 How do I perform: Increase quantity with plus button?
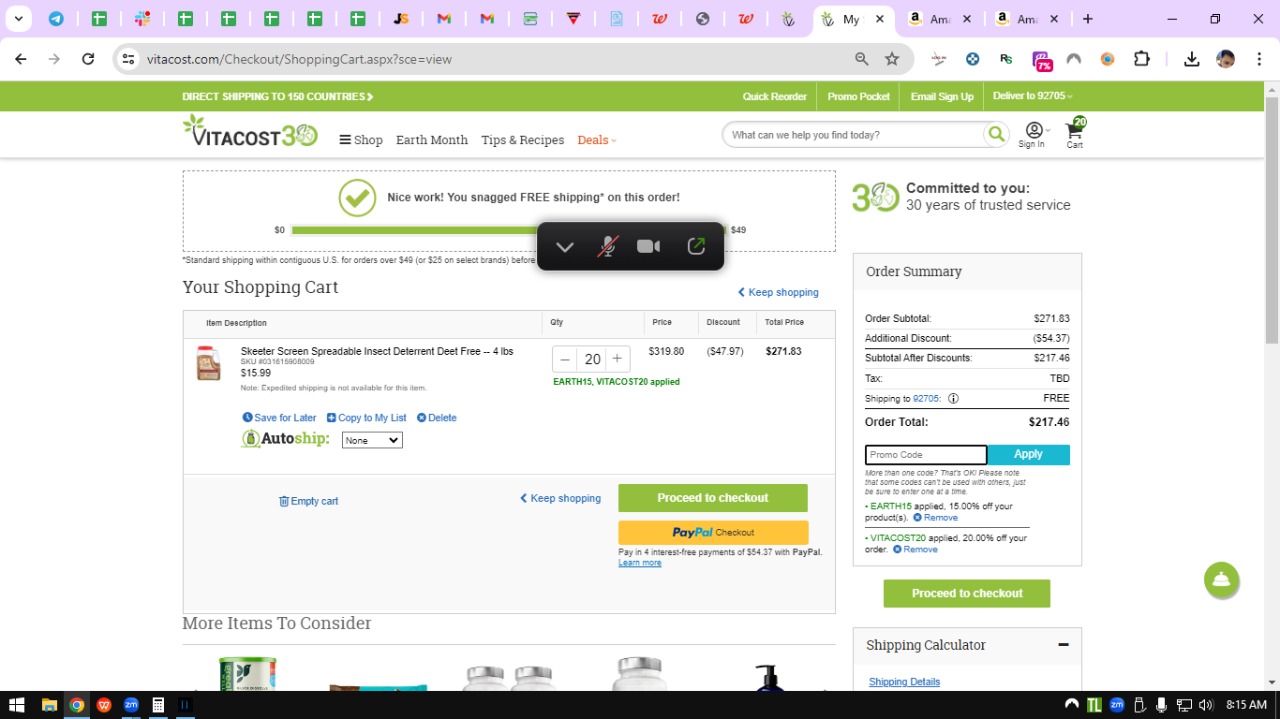(617, 359)
